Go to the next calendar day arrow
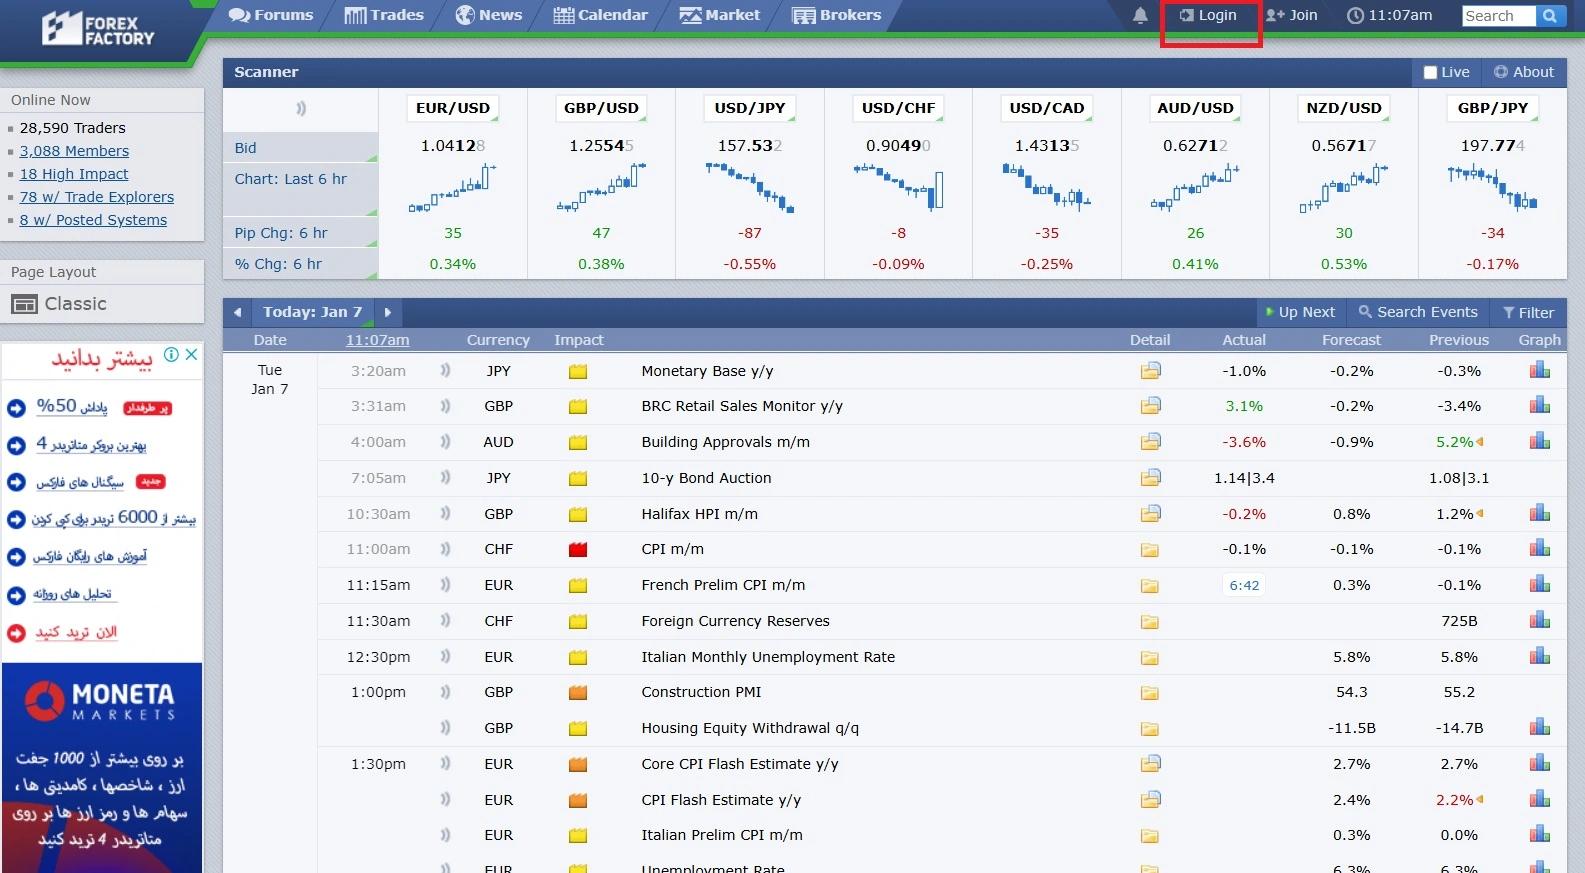Screen dimensions: 1585x873 (388, 312)
